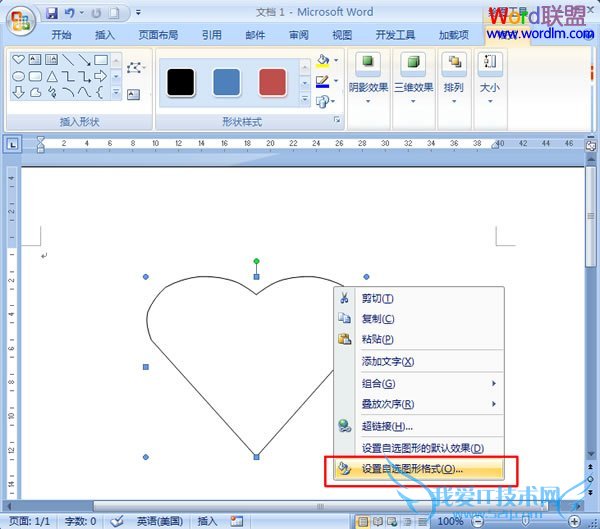The image size is (600, 529).
Task: Select the triangle shape
Action: click(52, 76)
